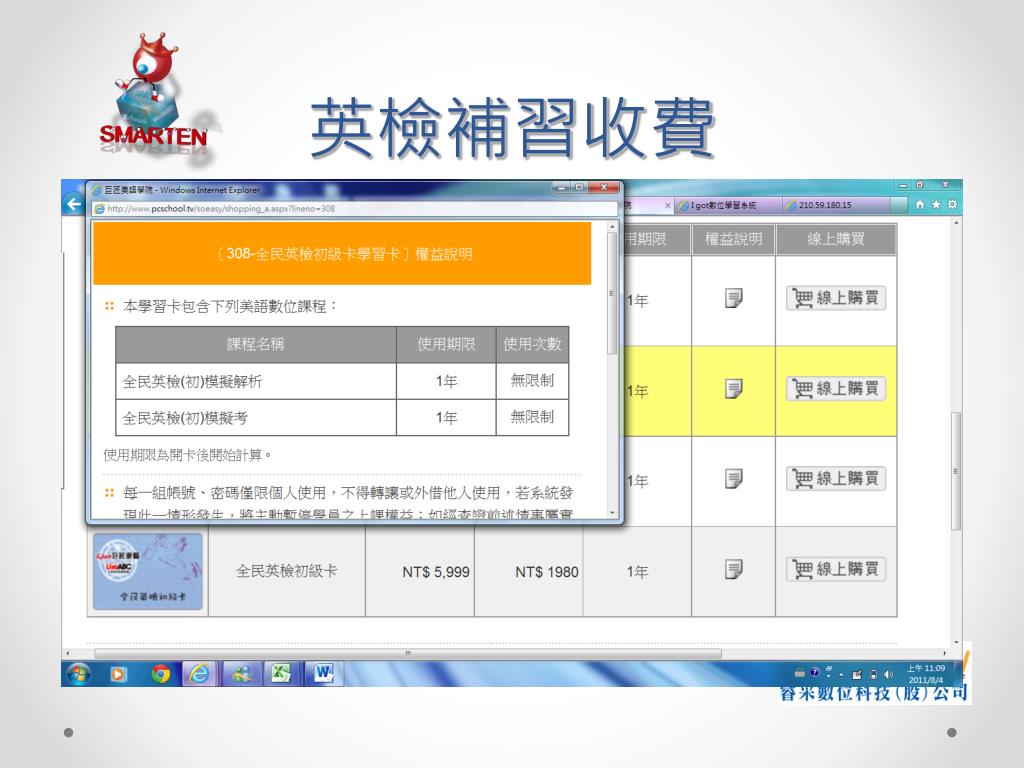Click the 使用次數 header in the popup table

click(x=532, y=344)
